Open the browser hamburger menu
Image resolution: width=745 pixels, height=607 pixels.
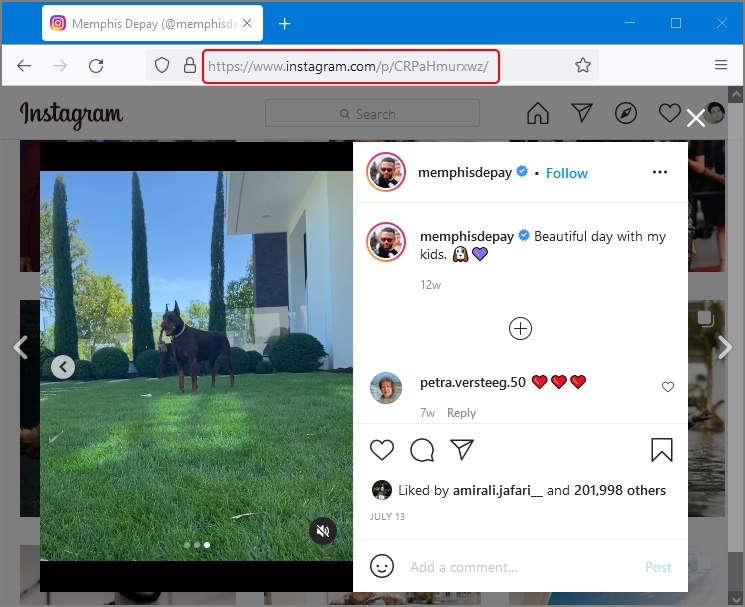(x=721, y=65)
